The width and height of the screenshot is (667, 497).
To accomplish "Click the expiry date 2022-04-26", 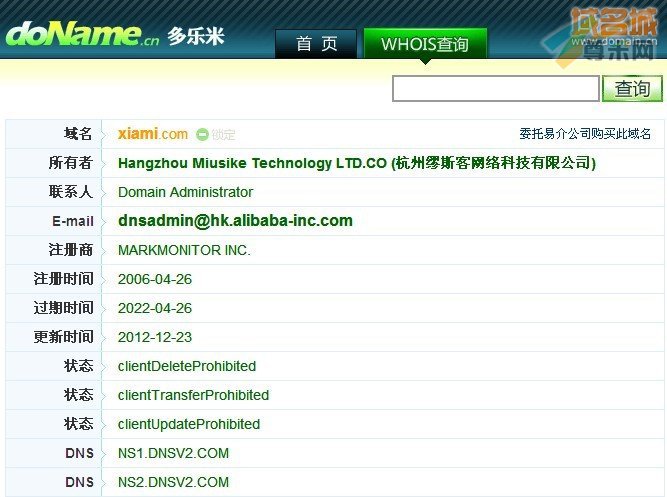I will coord(155,308).
